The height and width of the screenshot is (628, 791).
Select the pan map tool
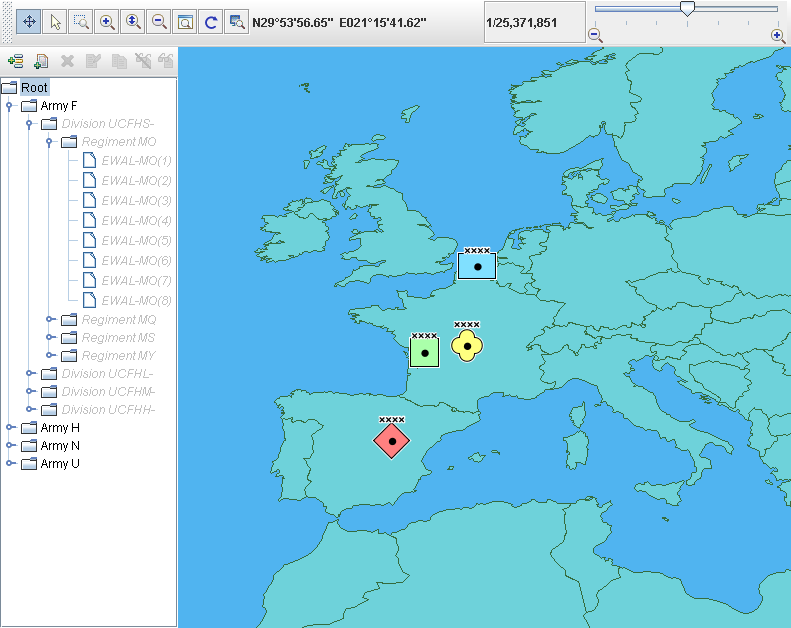click(x=29, y=21)
